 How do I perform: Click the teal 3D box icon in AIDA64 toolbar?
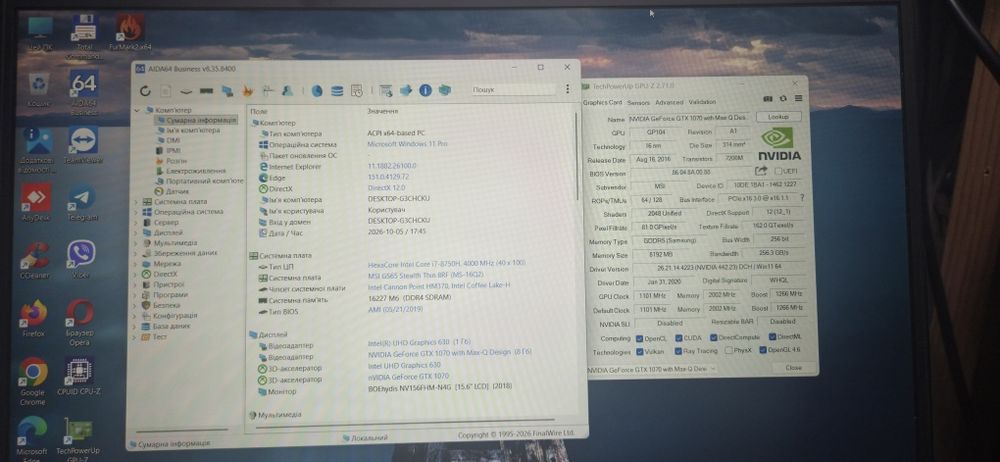[445, 91]
